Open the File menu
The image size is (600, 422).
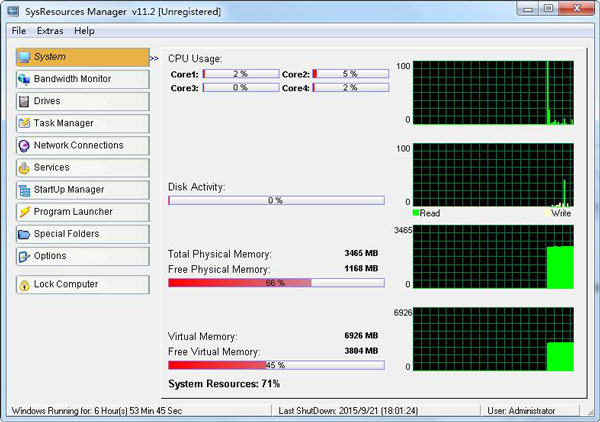19,31
